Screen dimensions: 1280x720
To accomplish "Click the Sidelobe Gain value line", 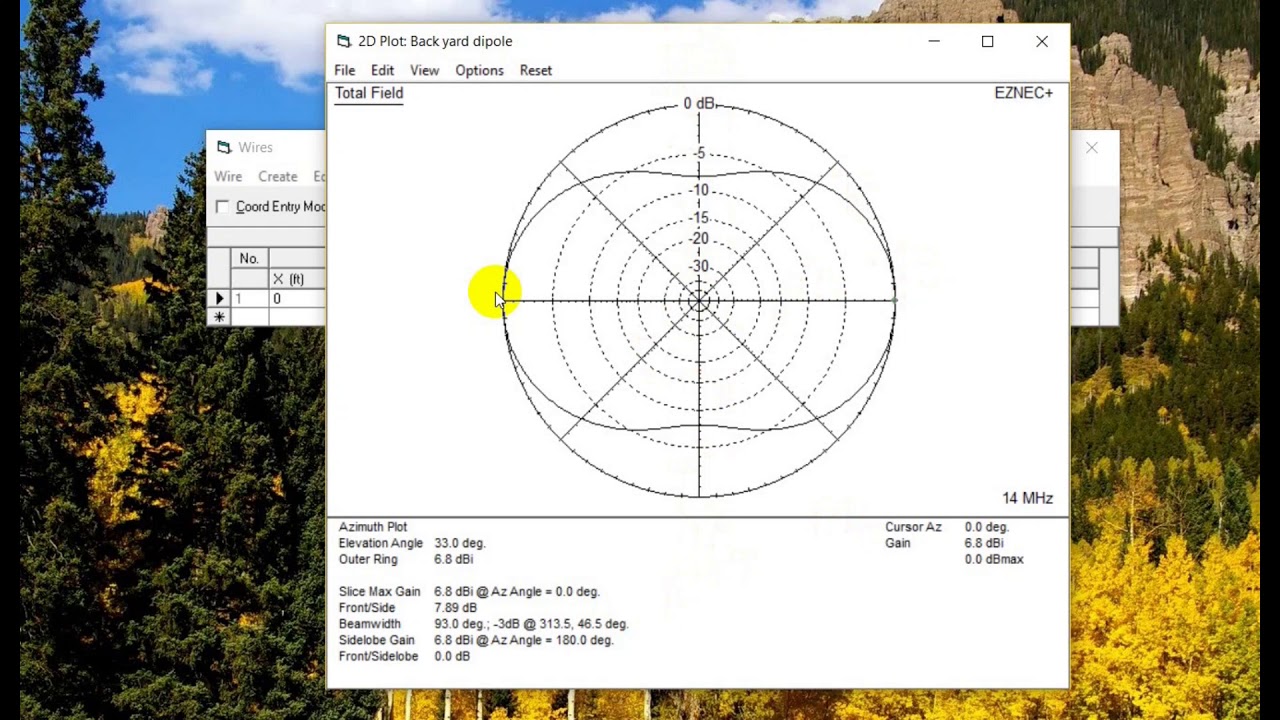I will click(524, 640).
